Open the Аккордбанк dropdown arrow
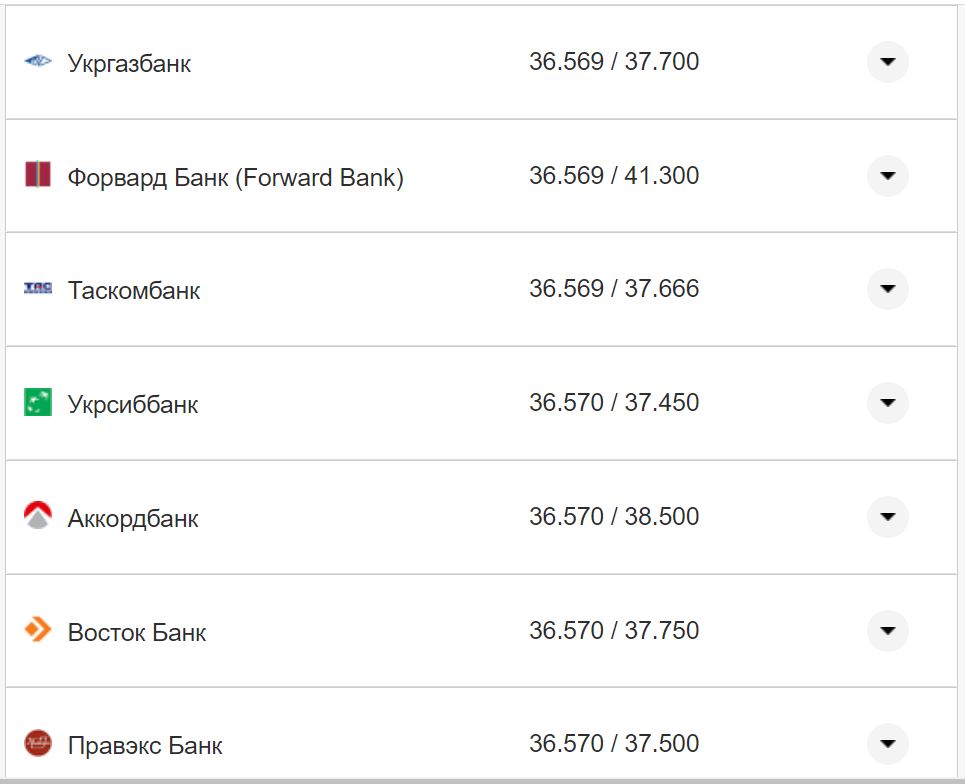Screen dimensions: 965x784 click(887, 517)
